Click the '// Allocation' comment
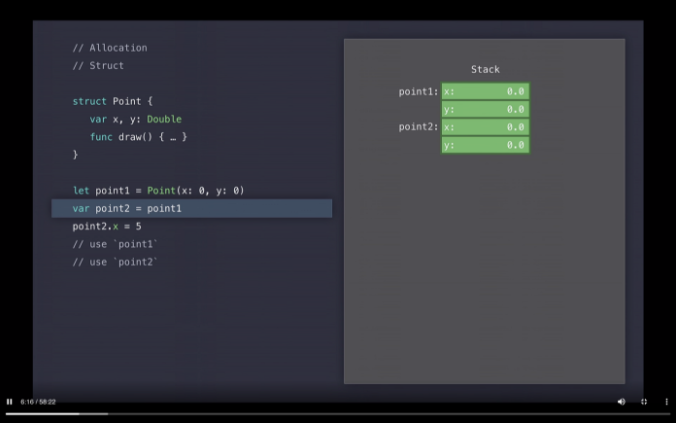676x423 pixels. click(x=110, y=48)
